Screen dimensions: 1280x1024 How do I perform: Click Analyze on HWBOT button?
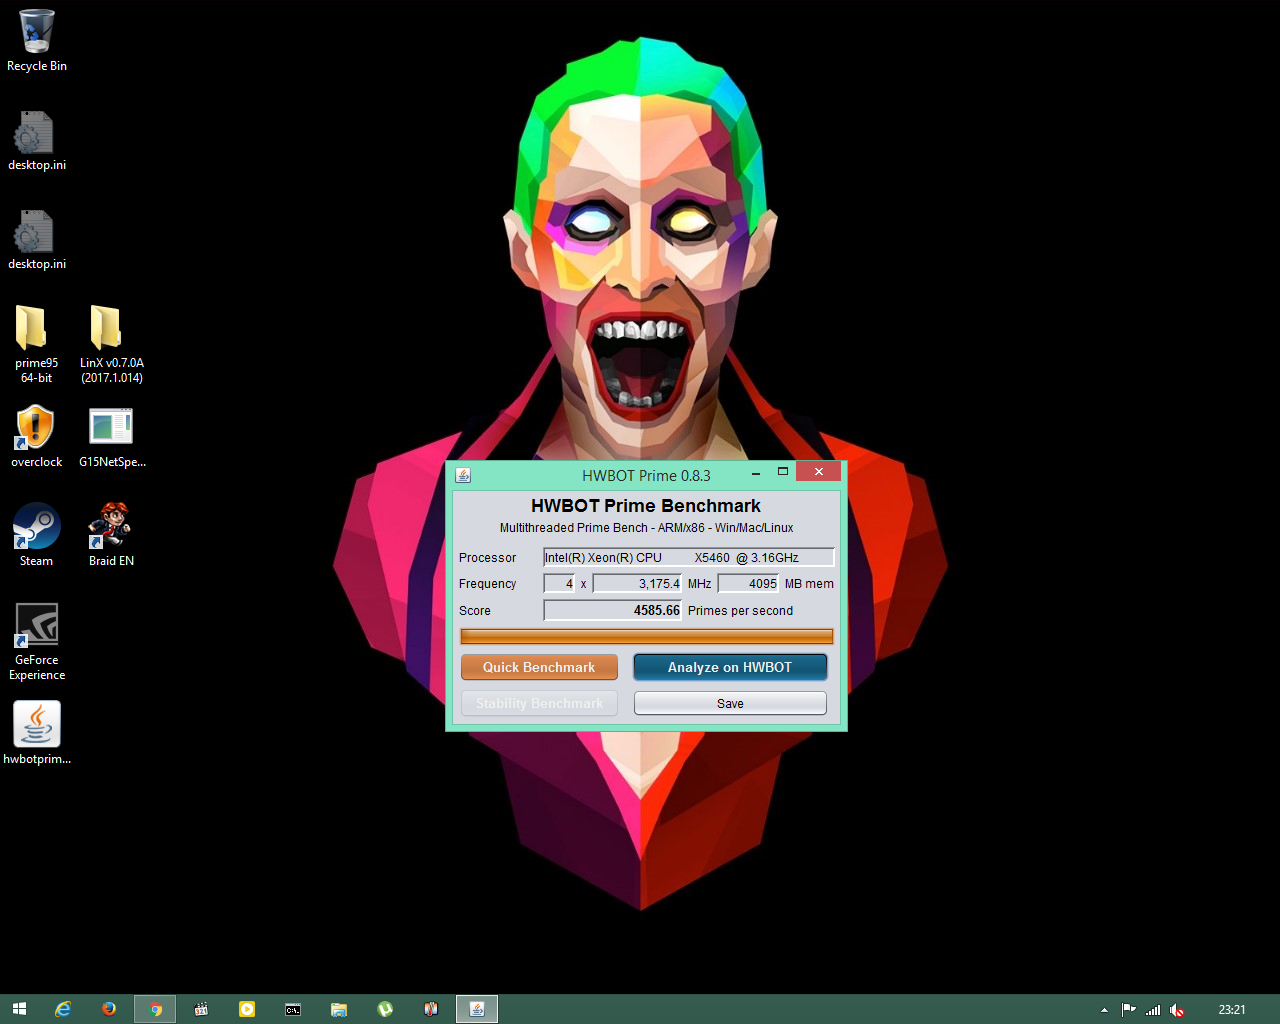point(730,667)
